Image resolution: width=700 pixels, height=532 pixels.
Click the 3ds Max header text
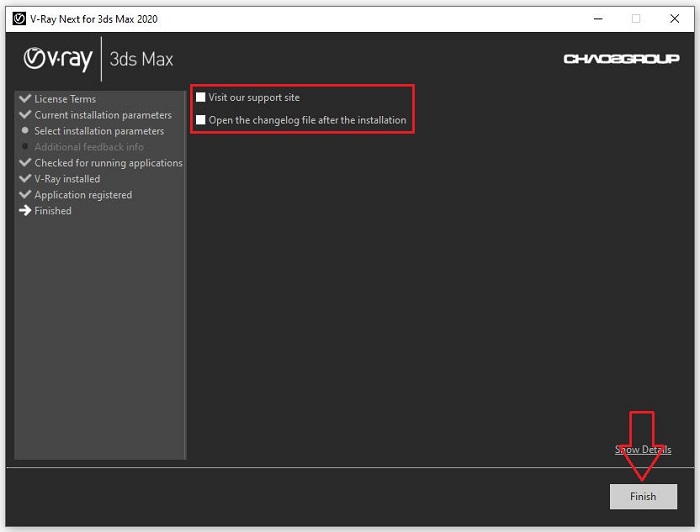coord(142,59)
